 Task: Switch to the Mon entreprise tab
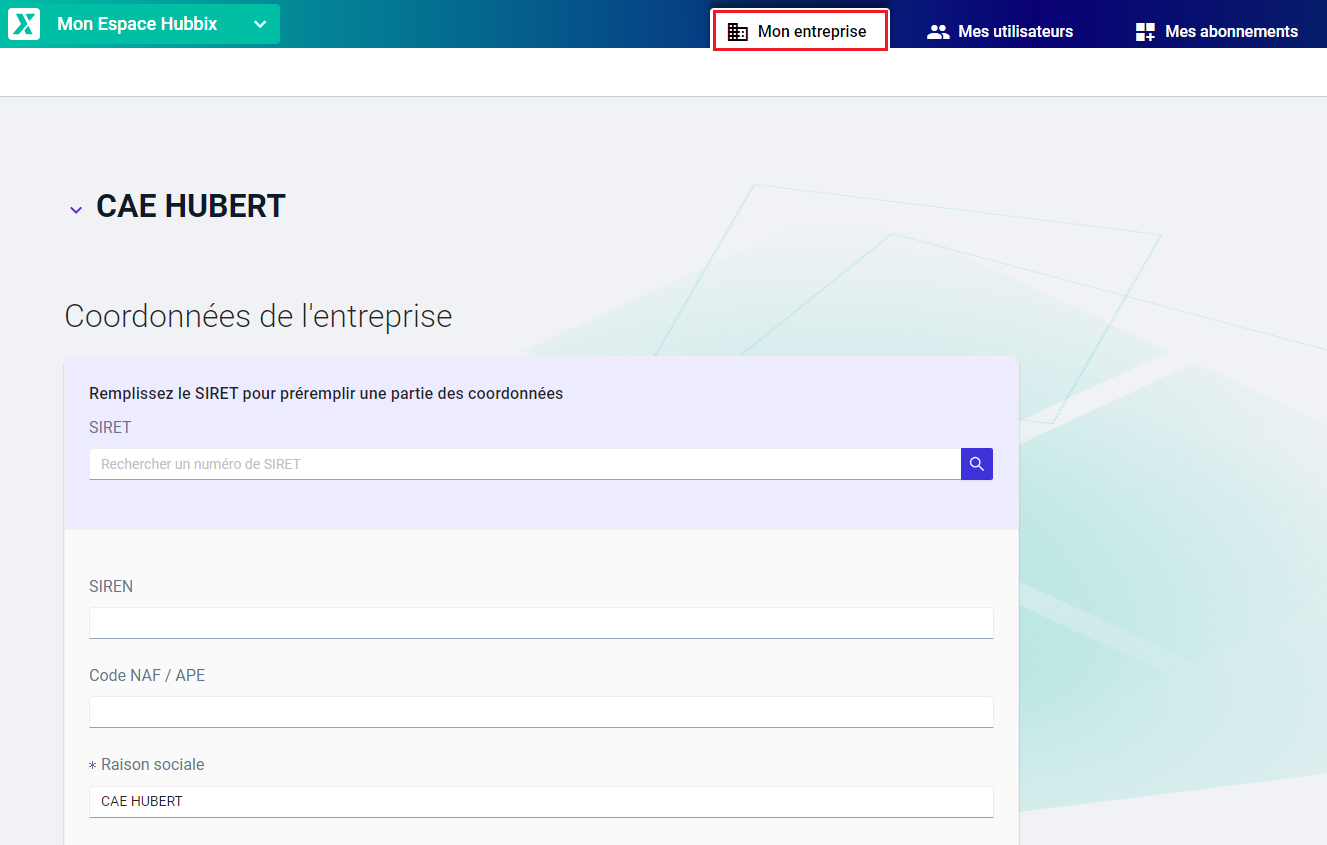[x=811, y=32]
